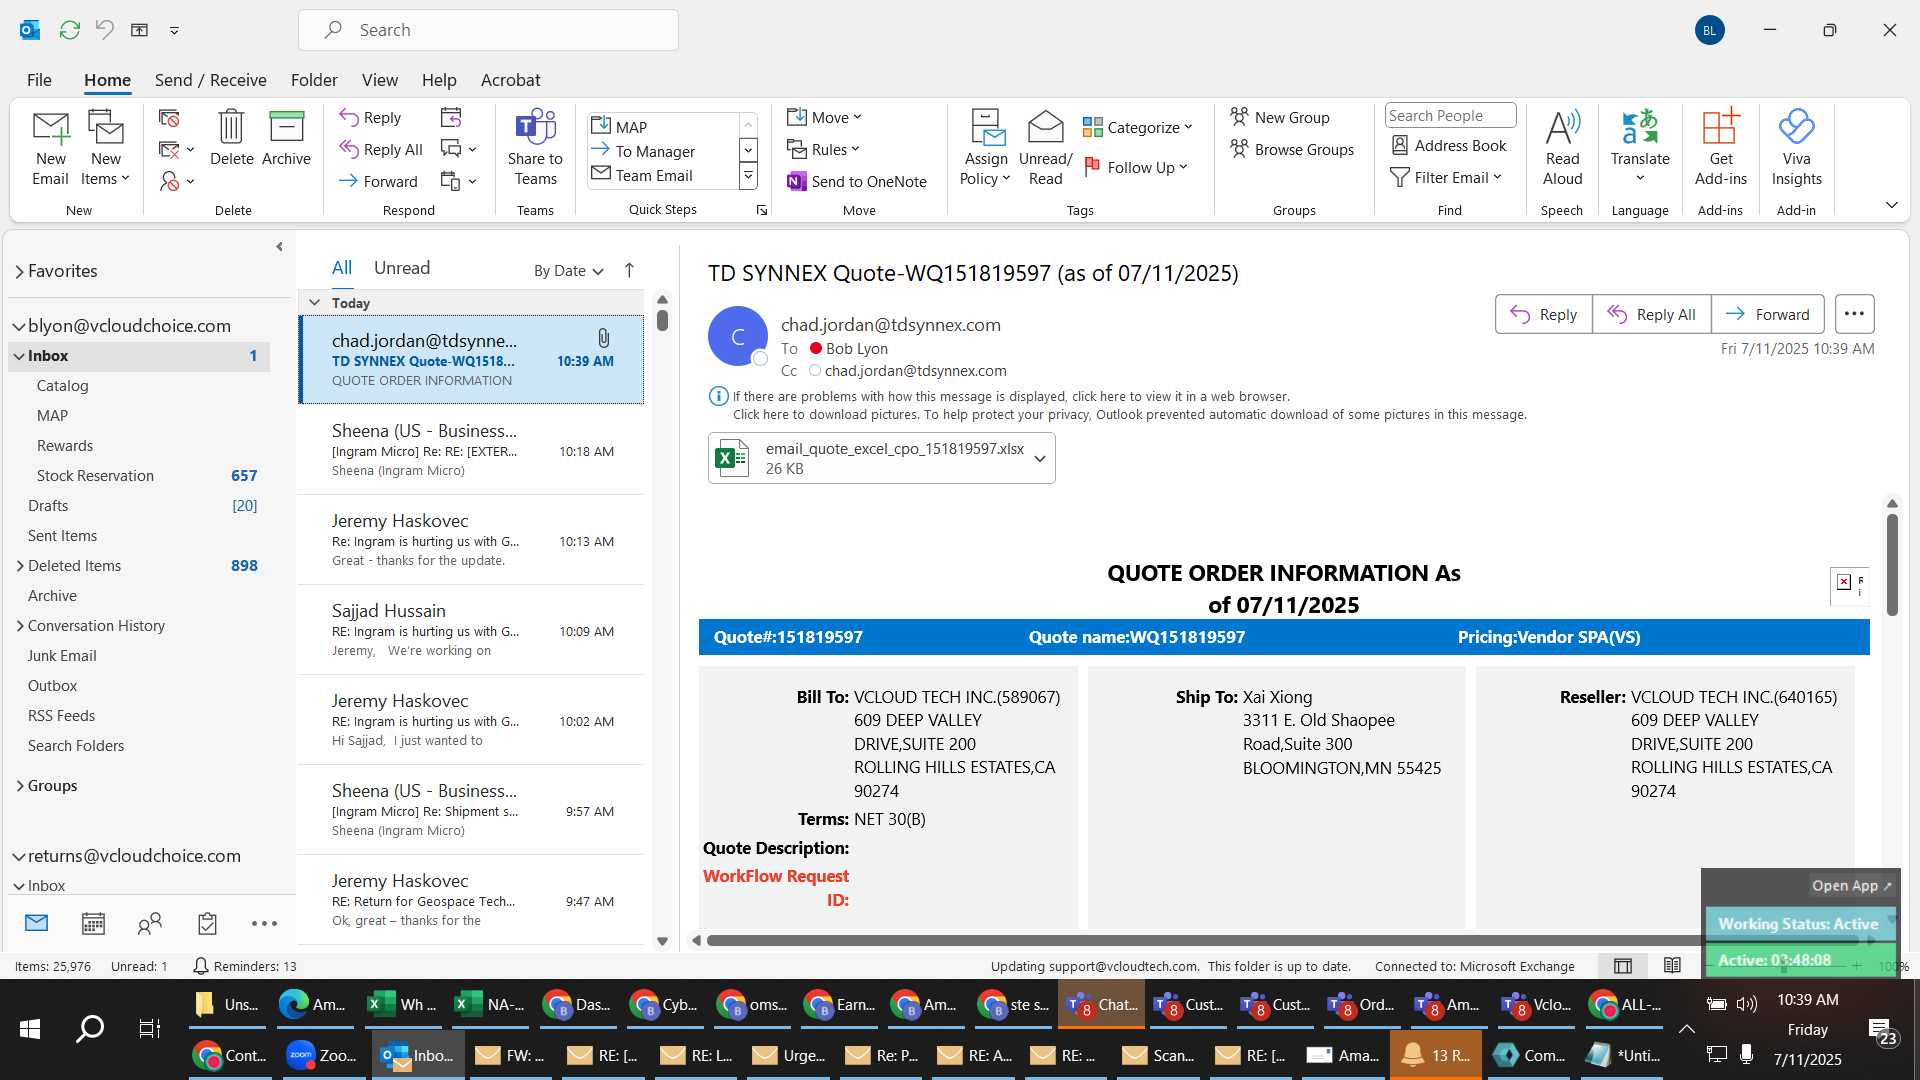The width and height of the screenshot is (1920, 1080).
Task: Open Sajjad Hussain email at 10:09 AM
Action: (471, 630)
